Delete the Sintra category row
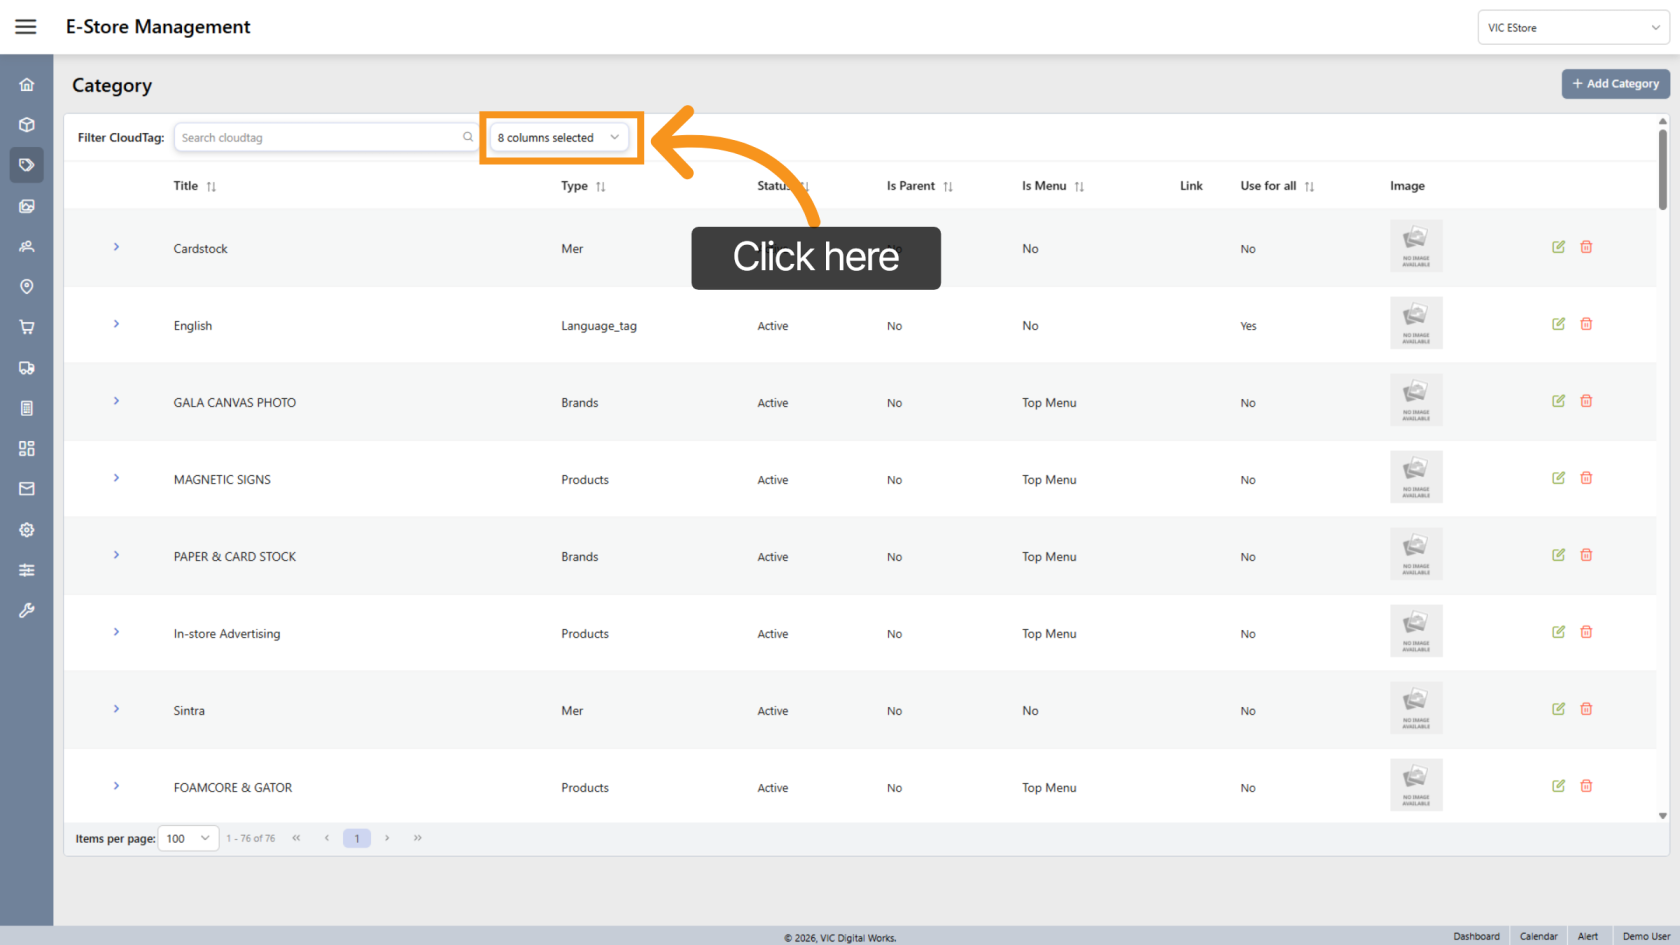The height and width of the screenshot is (945, 1680). [x=1586, y=709]
